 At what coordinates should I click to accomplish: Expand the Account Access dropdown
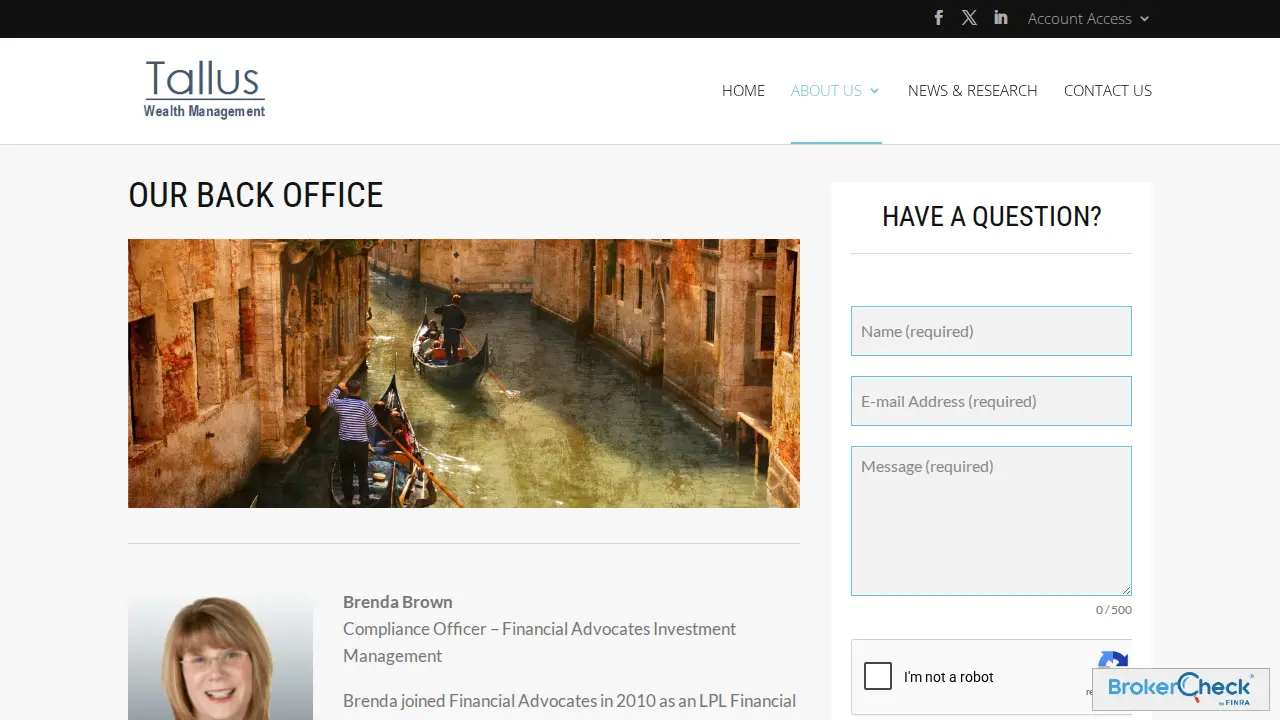[x=1089, y=18]
